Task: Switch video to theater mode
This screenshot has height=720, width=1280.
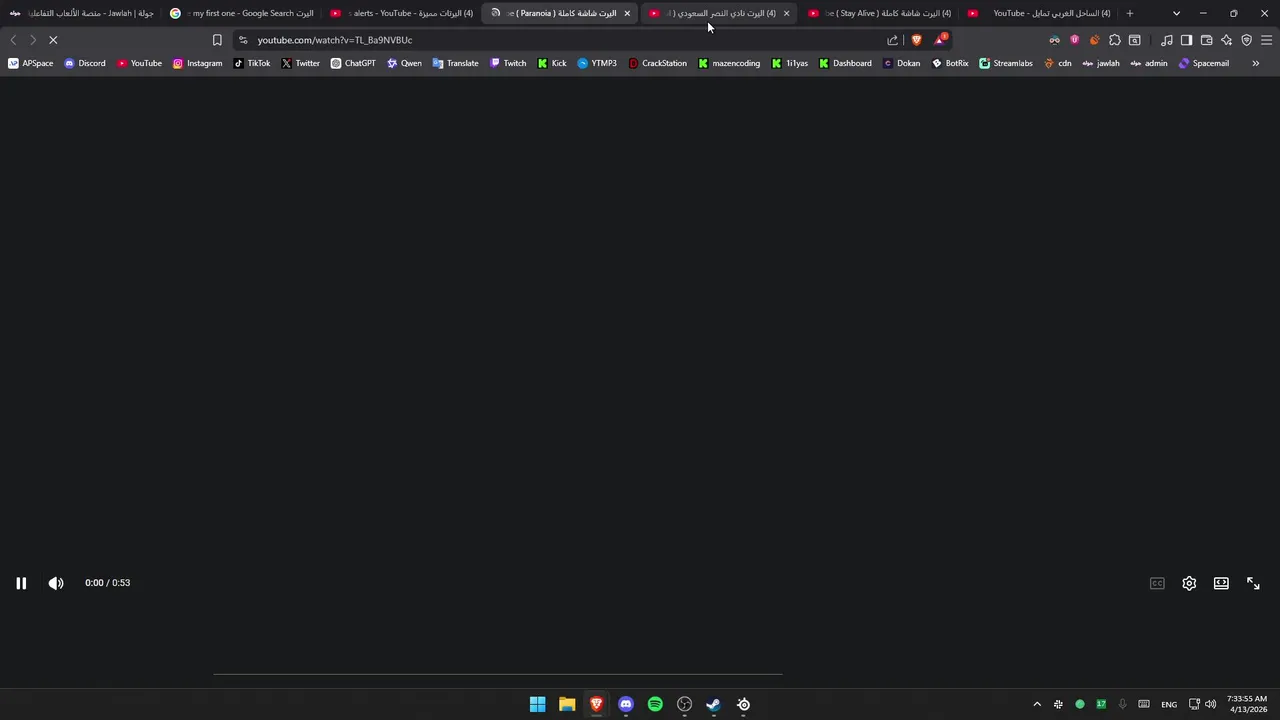Action: [x=1221, y=583]
